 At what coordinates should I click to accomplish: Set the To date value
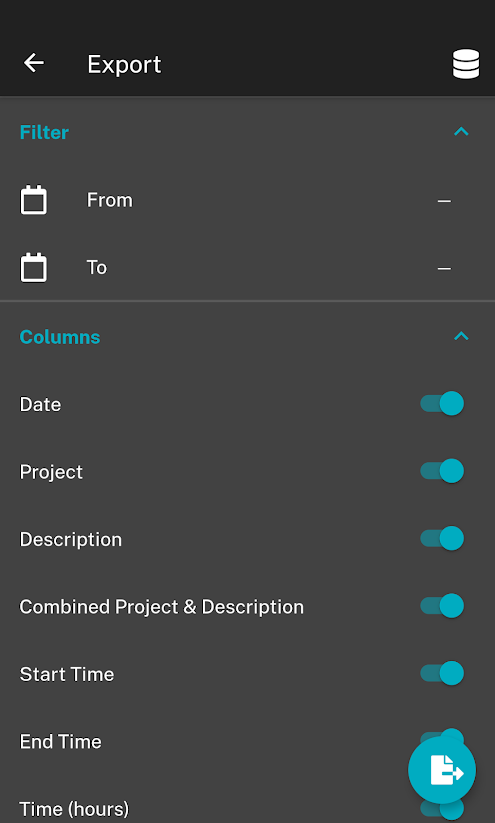pos(444,269)
